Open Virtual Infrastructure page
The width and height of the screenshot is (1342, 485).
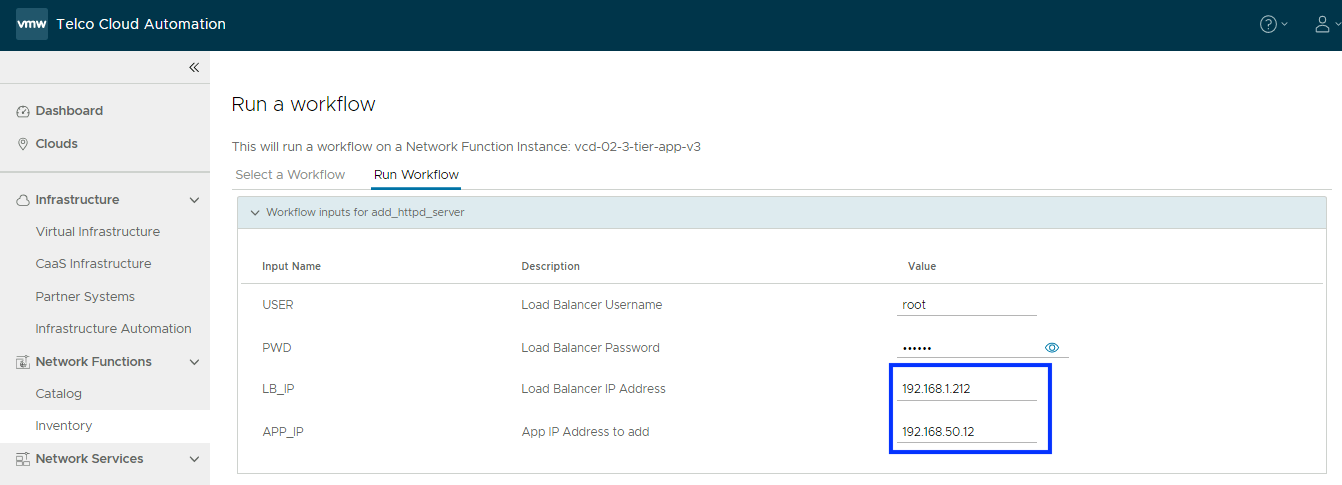97,232
